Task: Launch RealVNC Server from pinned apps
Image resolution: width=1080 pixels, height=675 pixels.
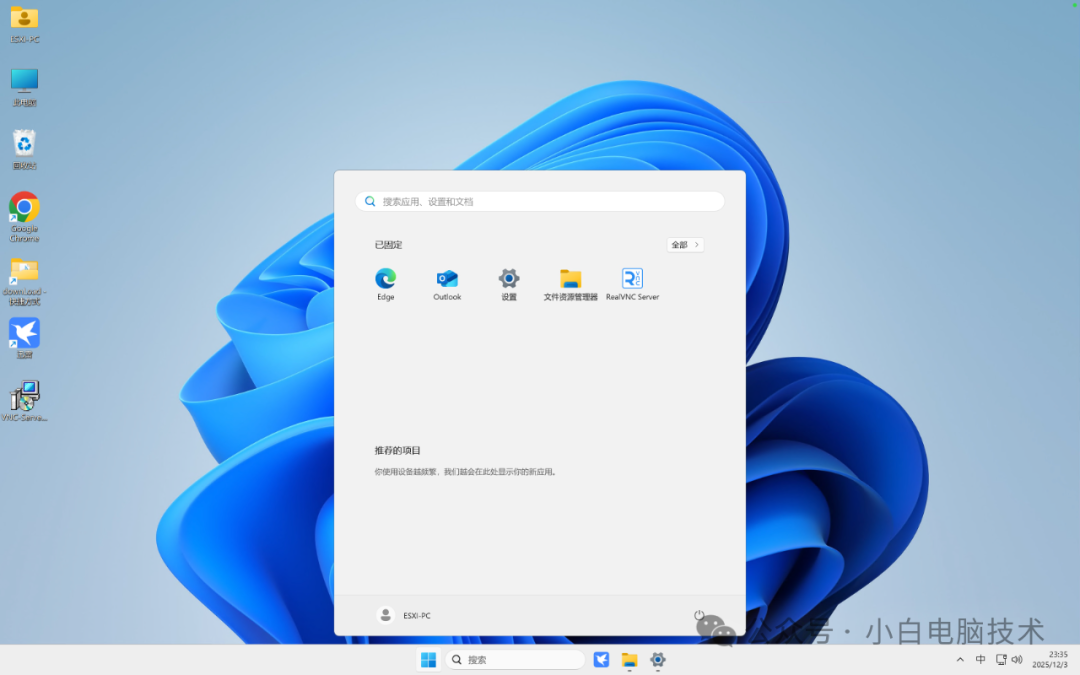Action: 632,284
